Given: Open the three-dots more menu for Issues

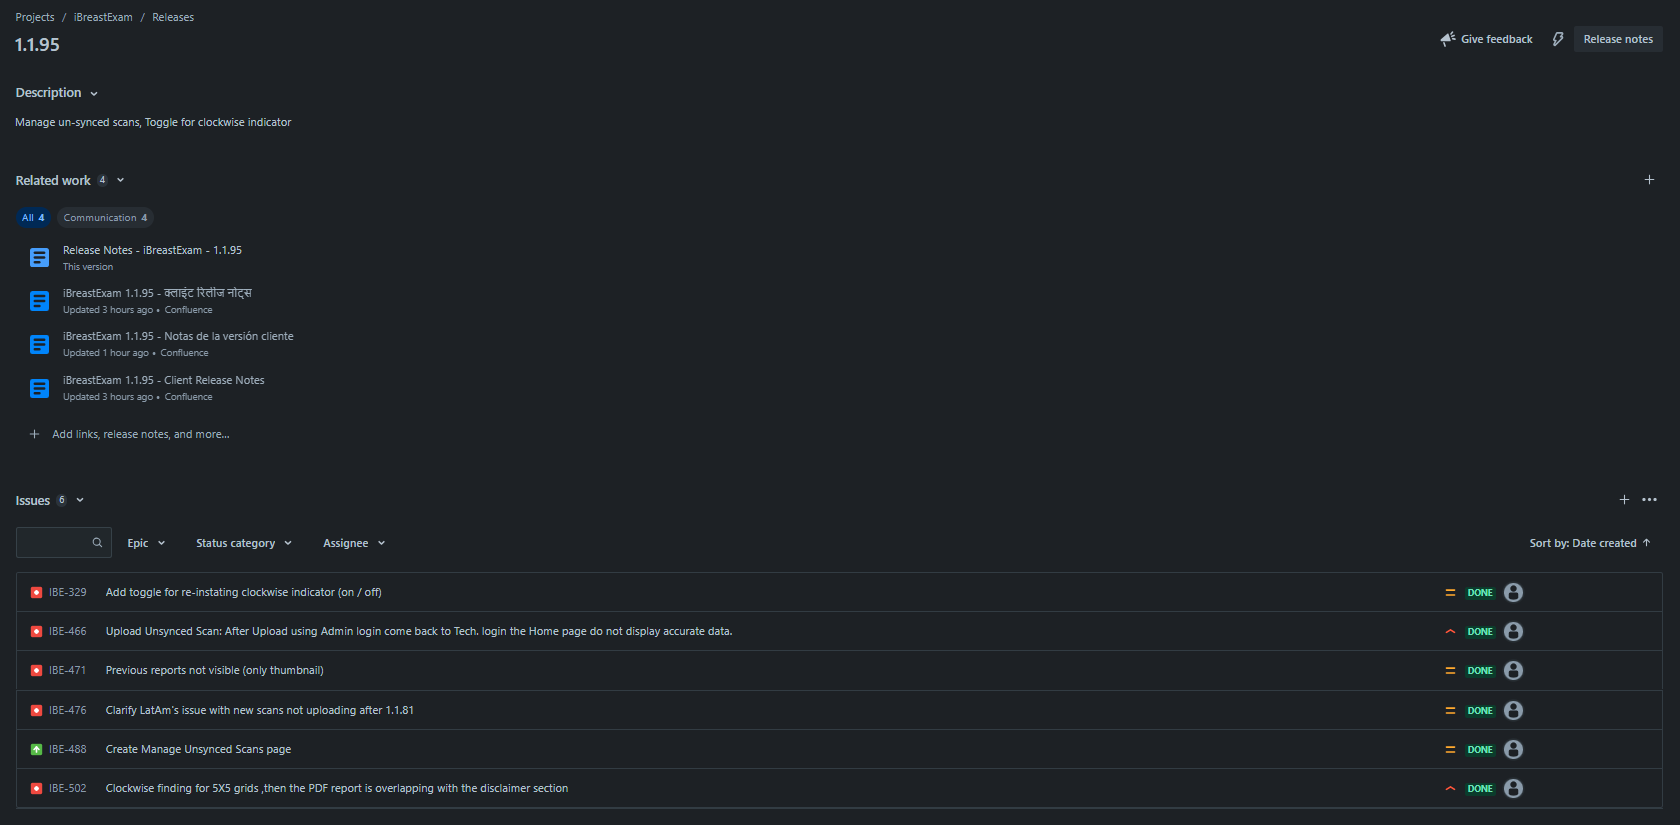Looking at the screenshot, I should 1649,500.
